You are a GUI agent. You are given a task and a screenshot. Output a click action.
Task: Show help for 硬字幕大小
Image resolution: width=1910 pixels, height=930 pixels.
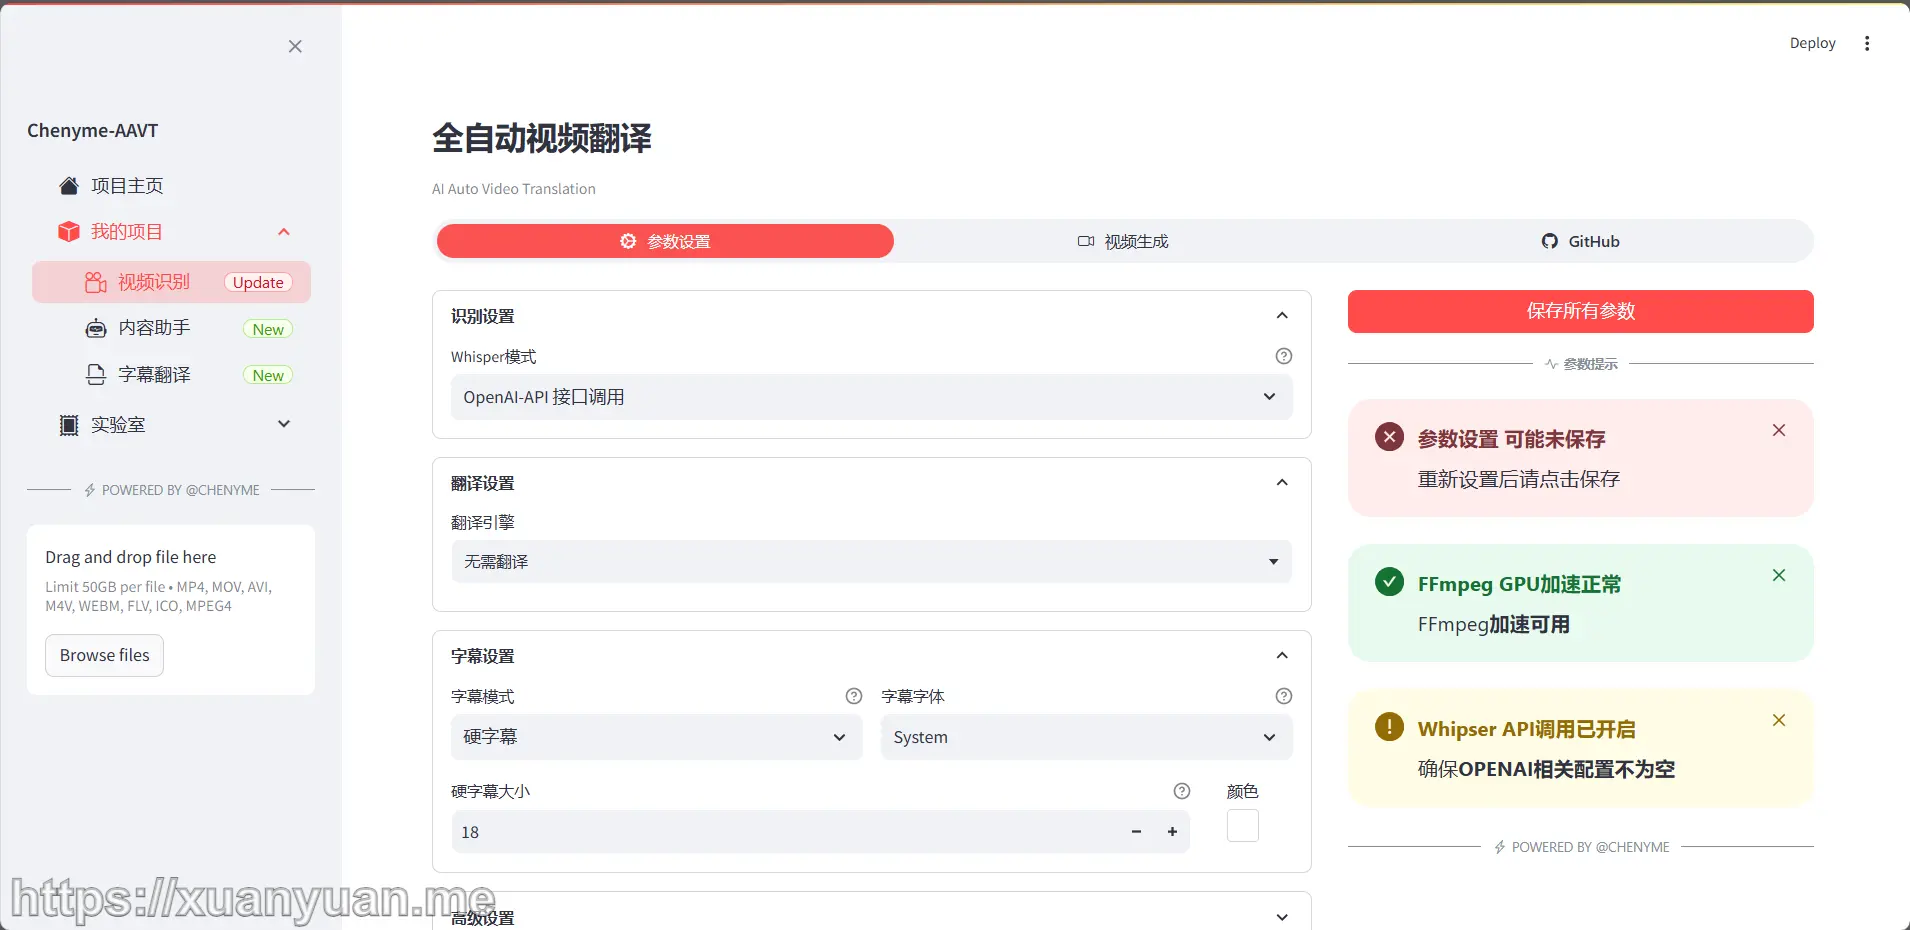coord(1182,791)
